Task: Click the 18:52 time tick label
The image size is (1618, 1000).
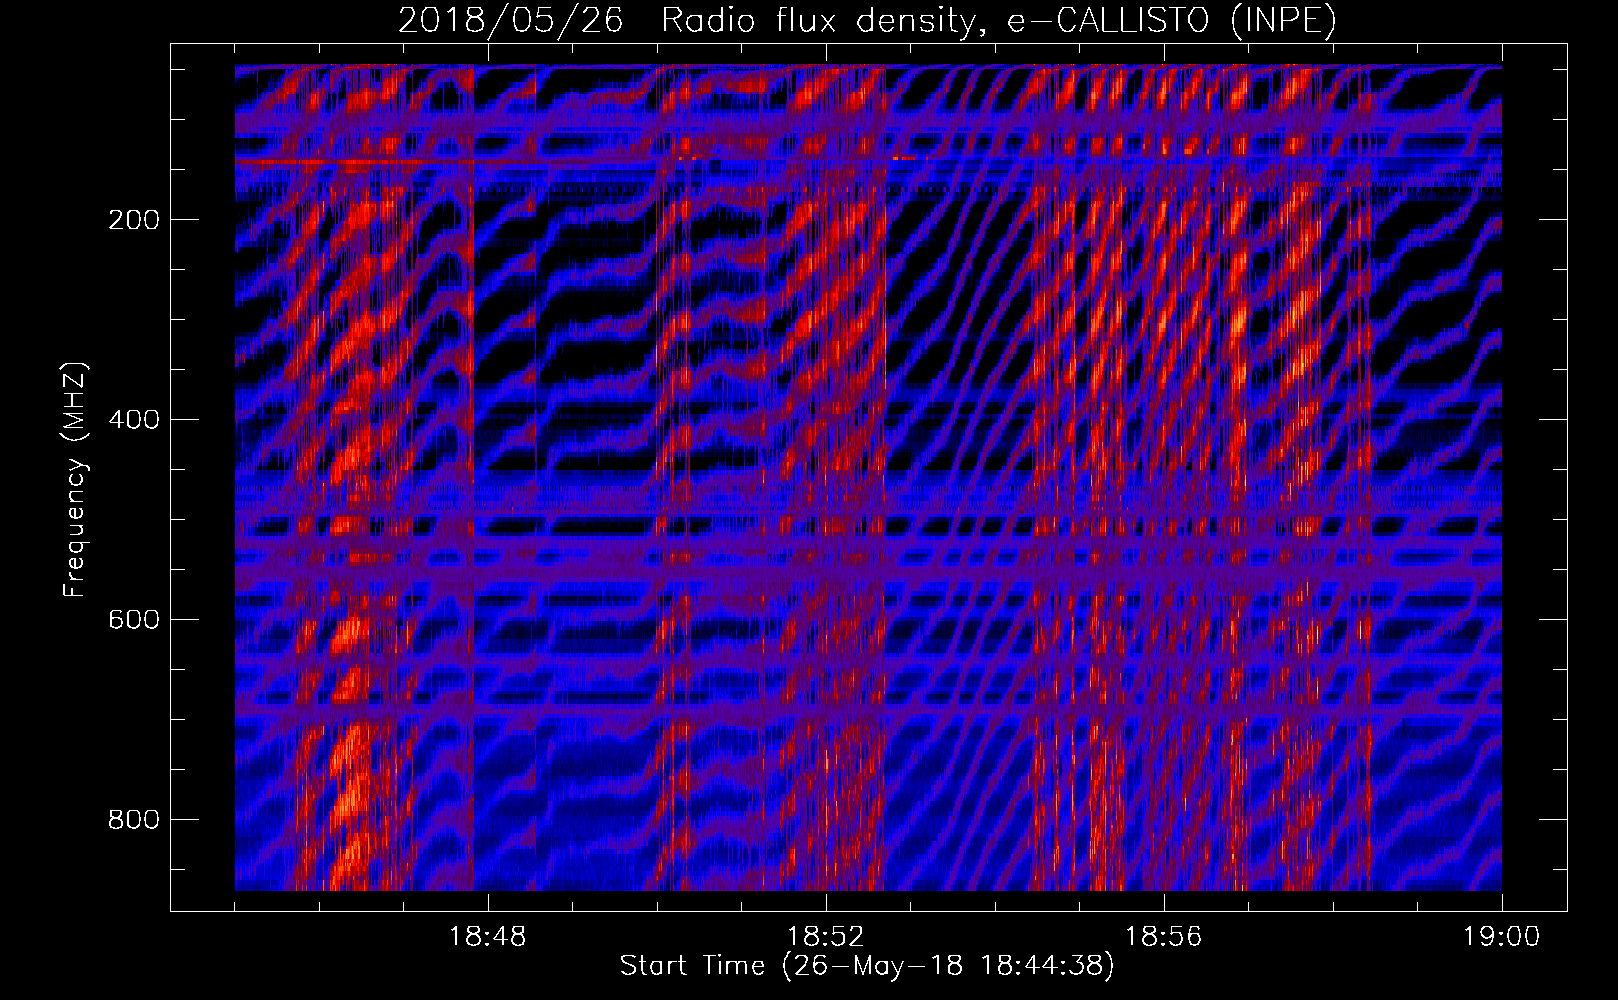Action: click(x=825, y=937)
